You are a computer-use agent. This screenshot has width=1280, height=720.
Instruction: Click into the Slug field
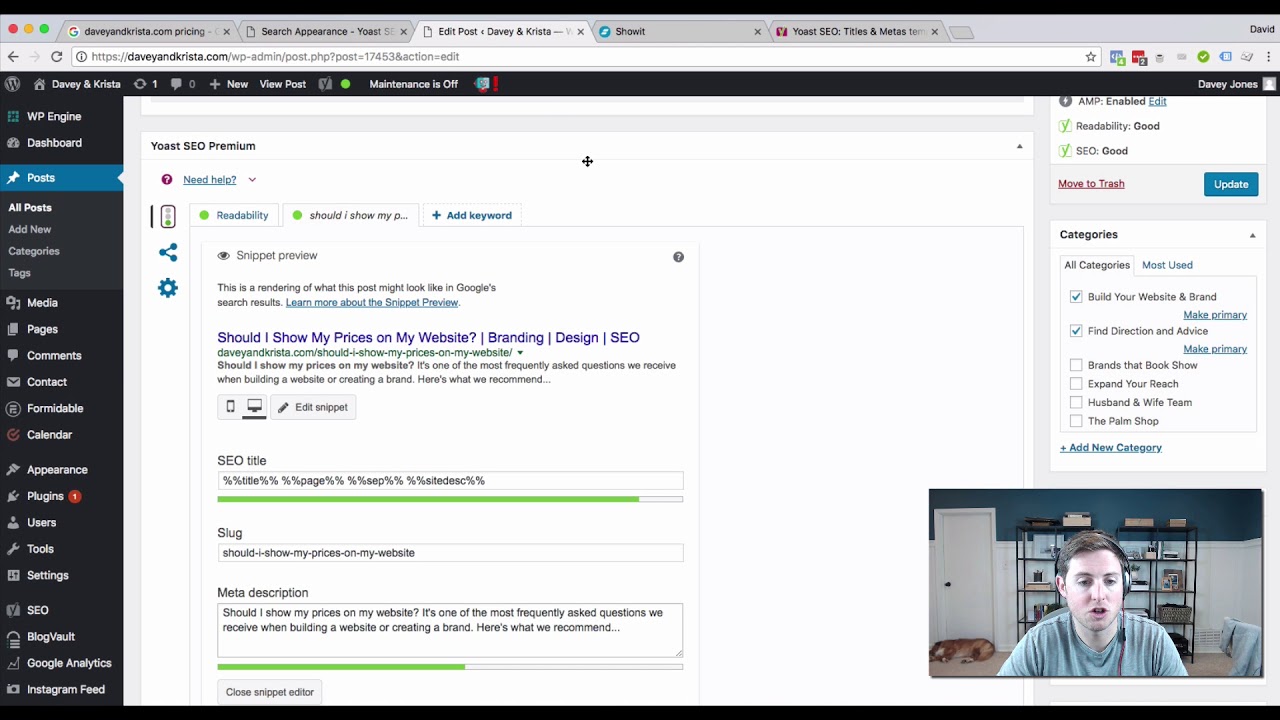coord(450,553)
